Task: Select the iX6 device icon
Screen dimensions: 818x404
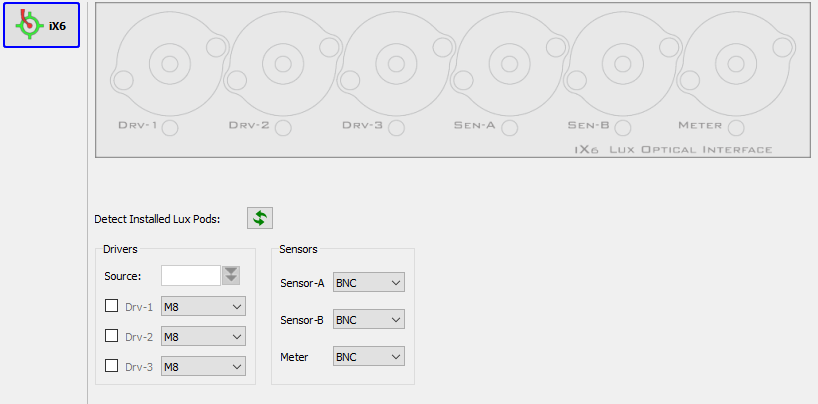Action: [41, 25]
